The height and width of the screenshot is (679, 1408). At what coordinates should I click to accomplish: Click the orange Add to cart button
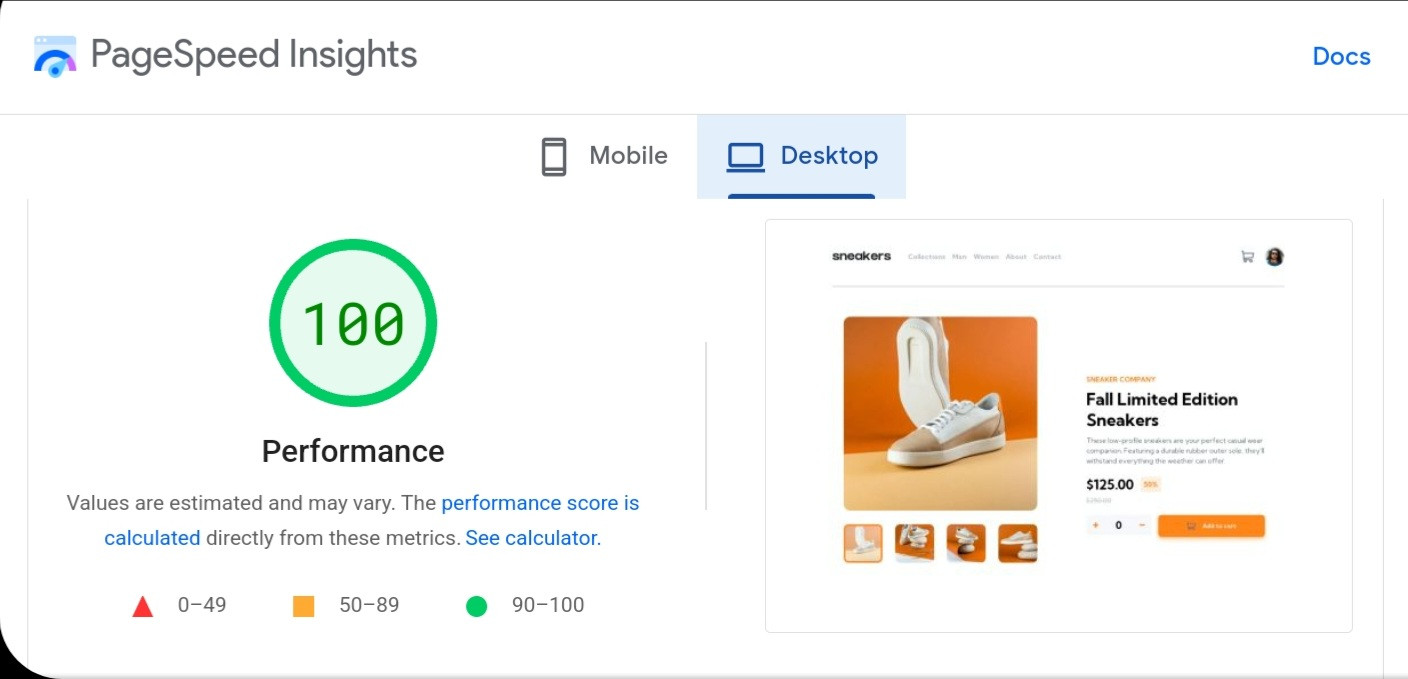(1211, 526)
